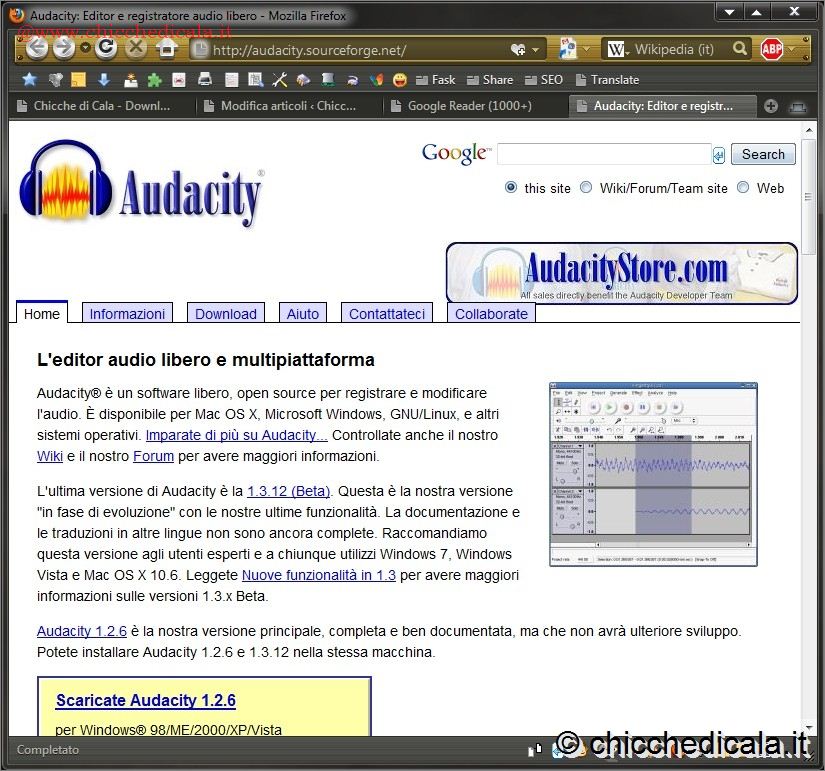Go to the browser Home page icon
Image resolution: width=825 pixels, height=771 pixels.
tap(166, 48)
